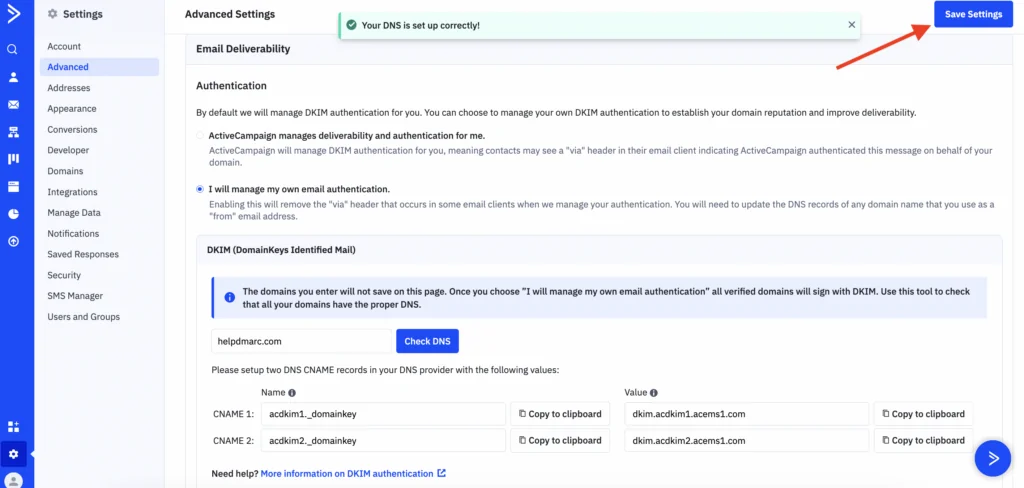Open the search icon in left sidebar
The height and width of the screenshot is (488, 1024).
[13, 50]
